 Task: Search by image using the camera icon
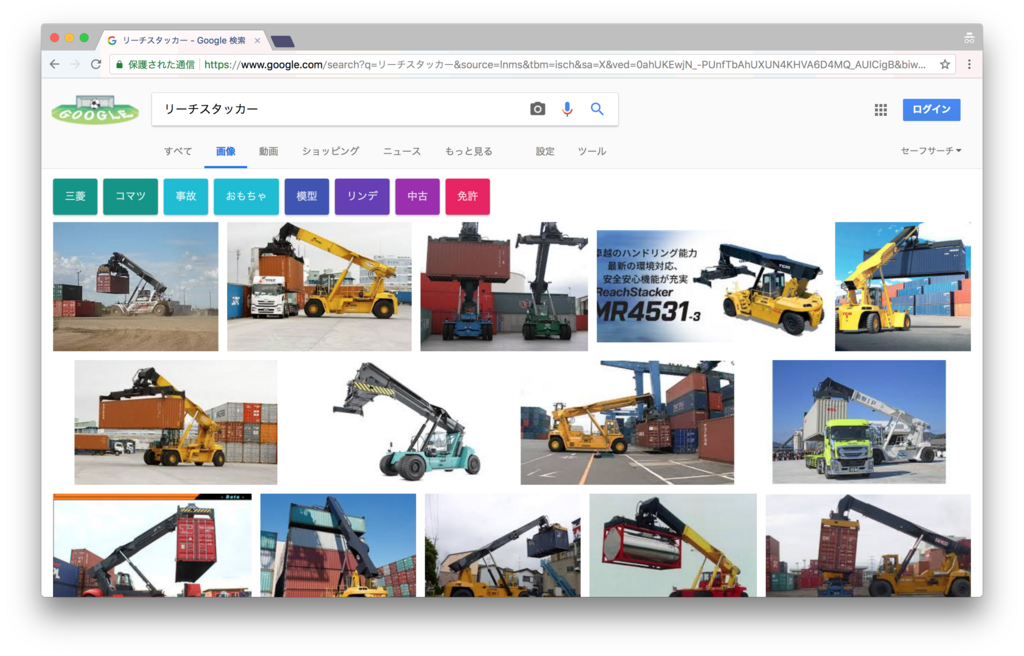[537, 109]
